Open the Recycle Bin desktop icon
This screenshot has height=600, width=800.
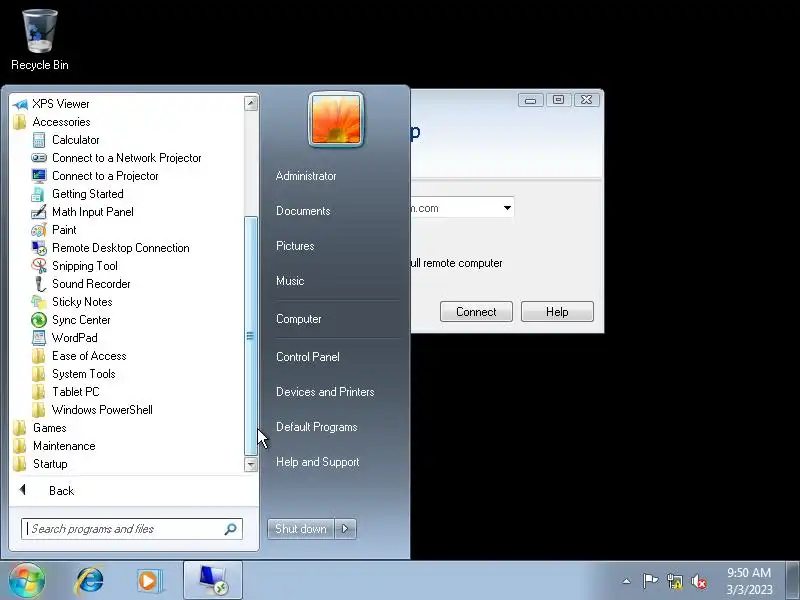(x=40, y=40)
